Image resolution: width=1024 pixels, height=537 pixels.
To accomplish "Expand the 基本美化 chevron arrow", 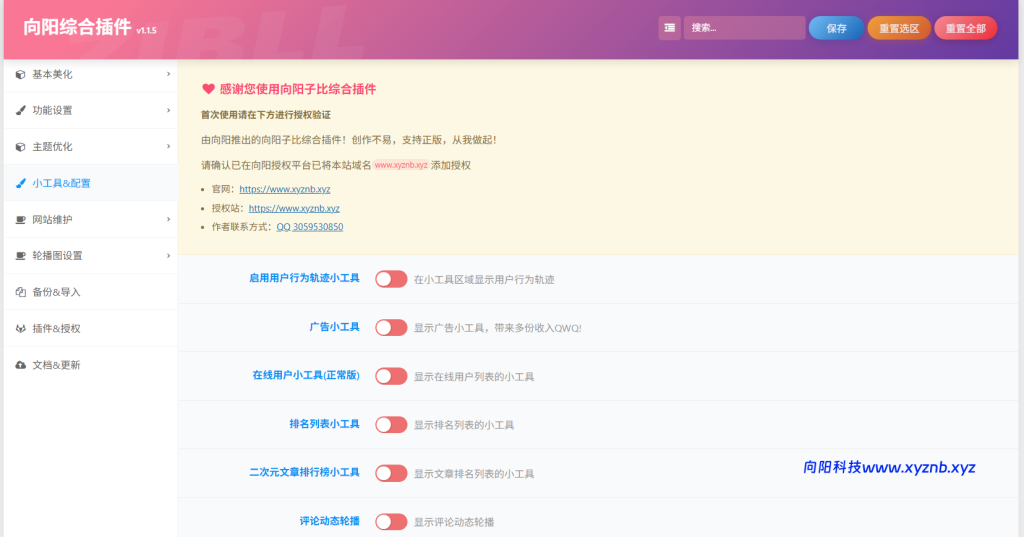I will pyautogui.click(x=168, y=74).
